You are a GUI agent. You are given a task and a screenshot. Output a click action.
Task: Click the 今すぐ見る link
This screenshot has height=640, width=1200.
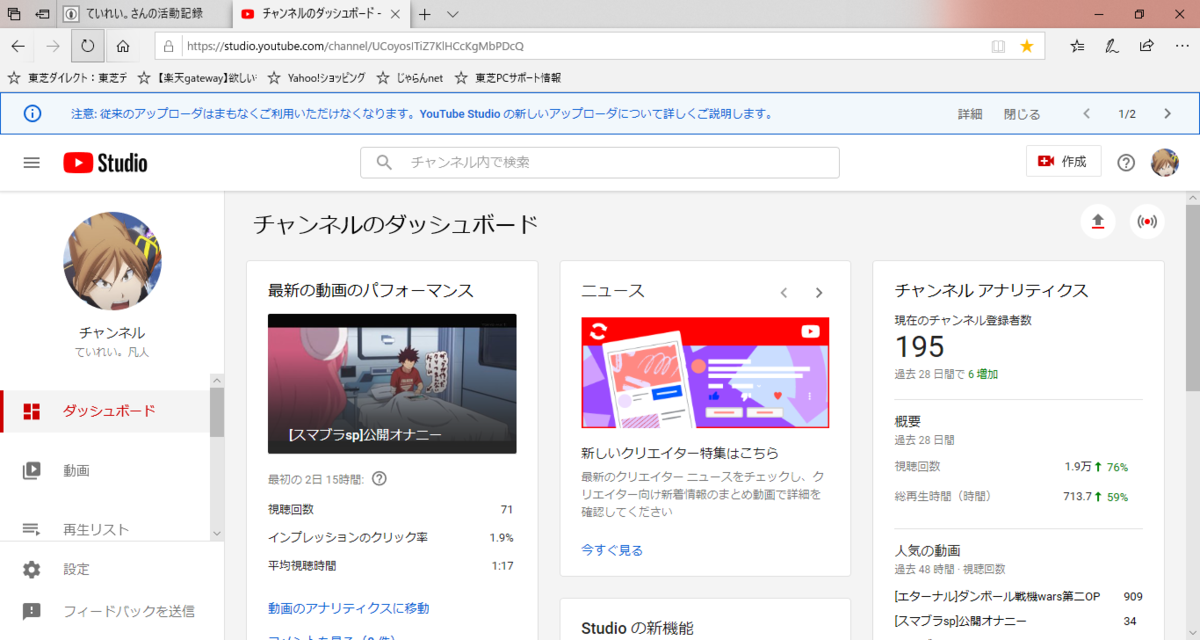[612, 550]
